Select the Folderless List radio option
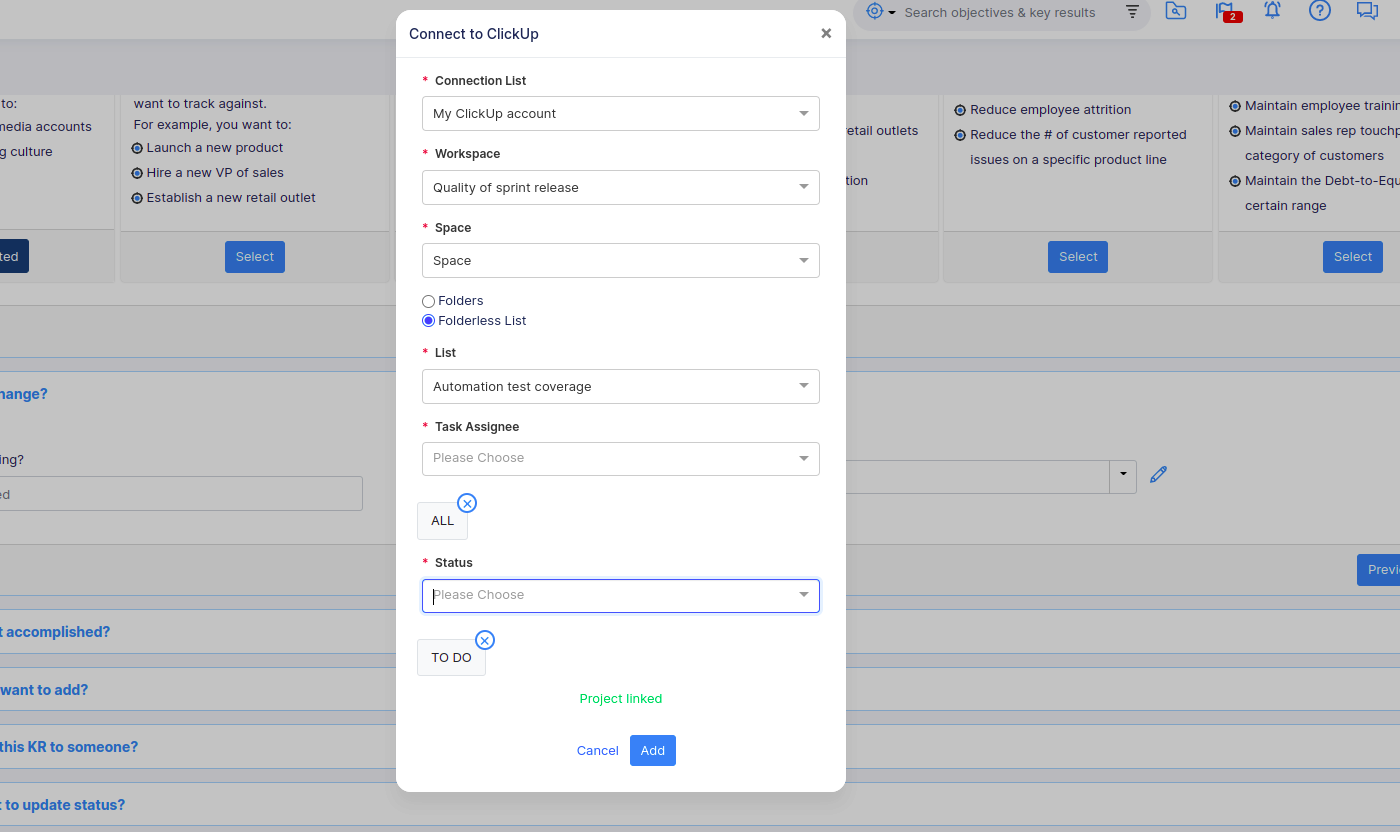Screen dimensions: 1400x832 [x=428, y=321]
